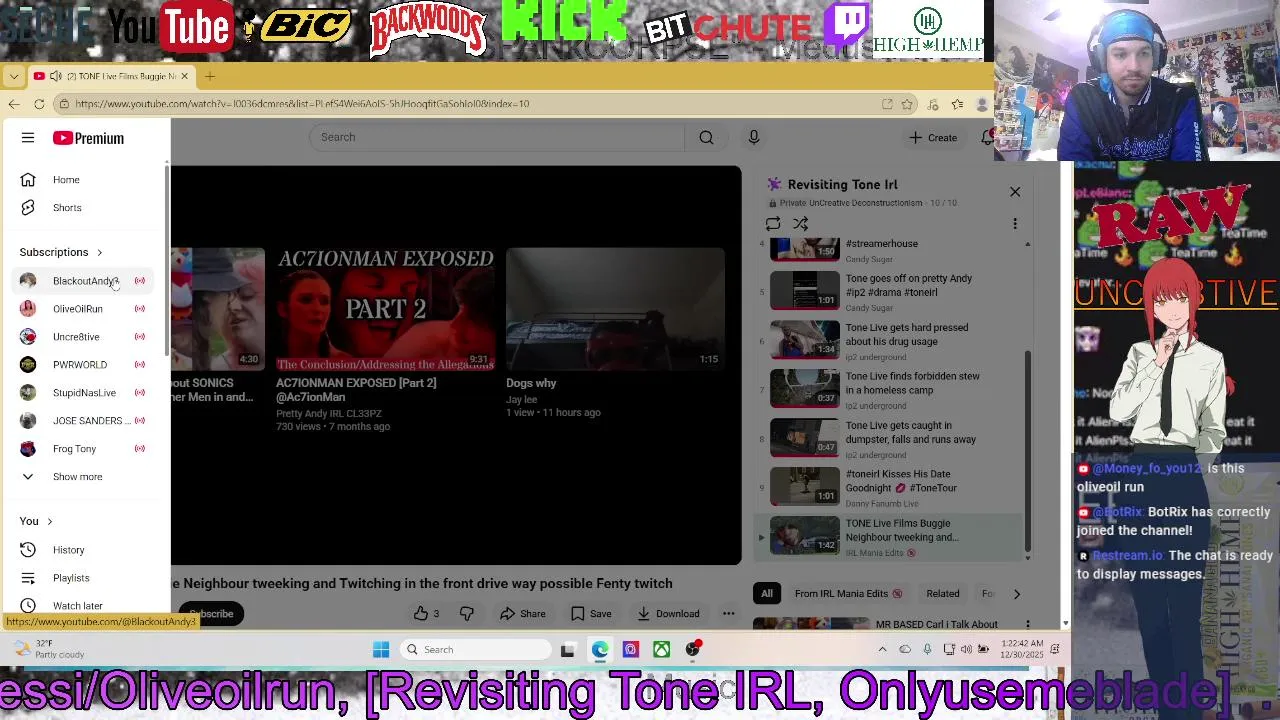This screenshot has height=720, width=1280.
Task: Click the browser address bar URL
Action: (x=302, y=104)
